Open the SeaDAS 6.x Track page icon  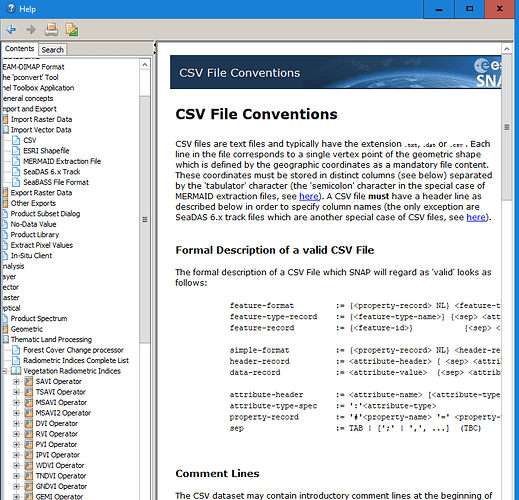point(16,172)
